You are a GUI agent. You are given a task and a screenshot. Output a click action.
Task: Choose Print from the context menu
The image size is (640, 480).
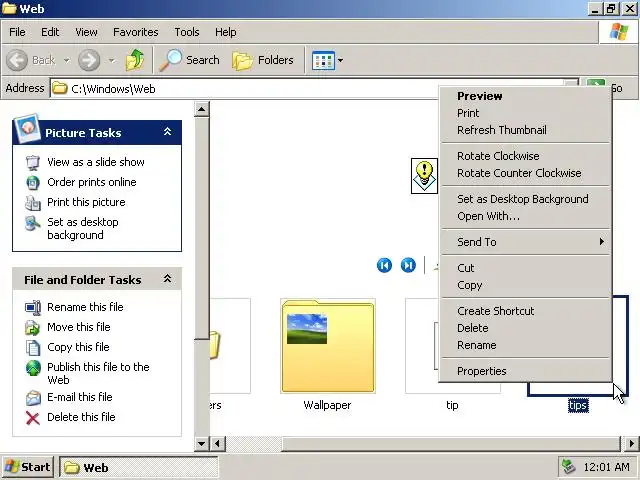525,113
